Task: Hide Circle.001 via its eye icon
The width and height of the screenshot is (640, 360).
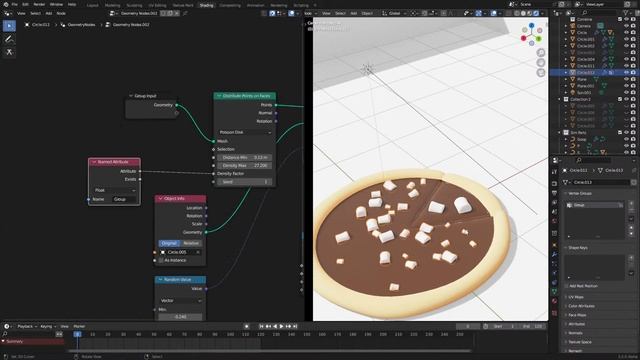Action: 626,39
